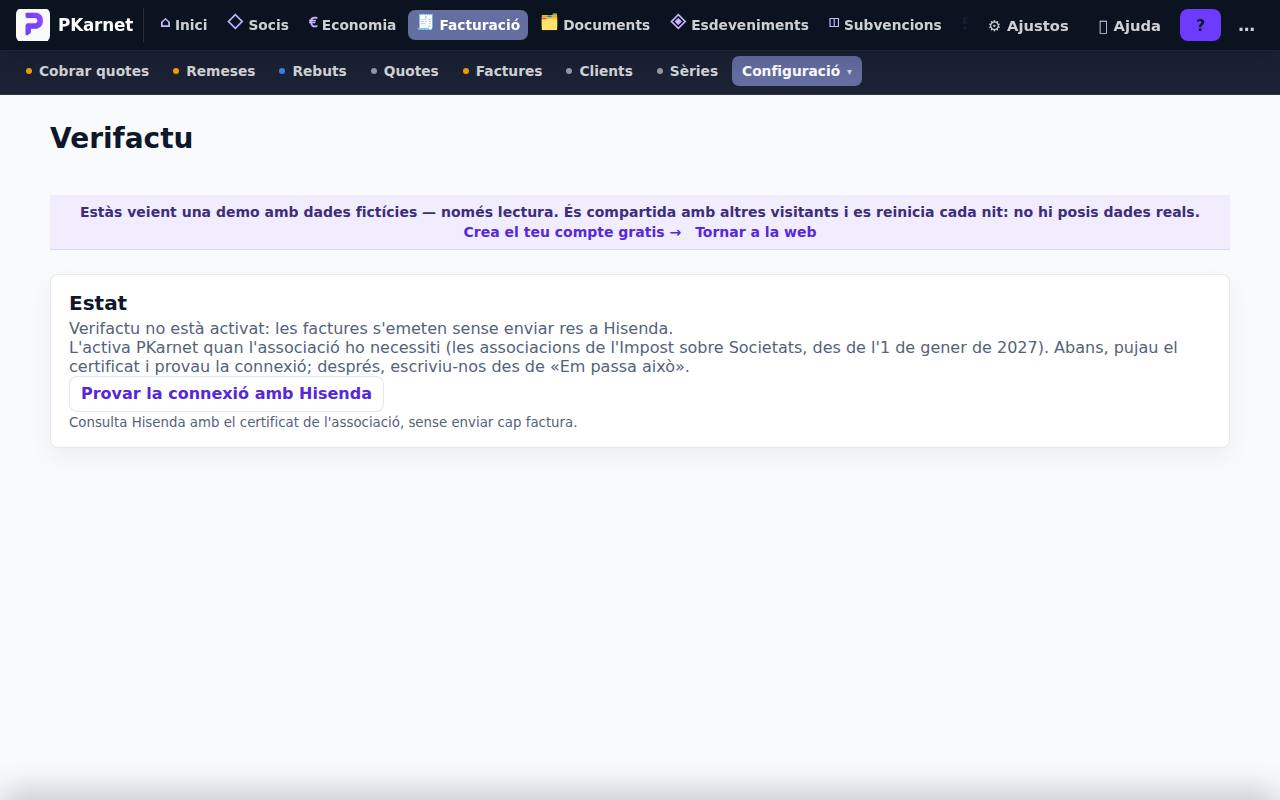Expand the Configuració dropdown
1280x800 pixels.
(x=797, y=71)
